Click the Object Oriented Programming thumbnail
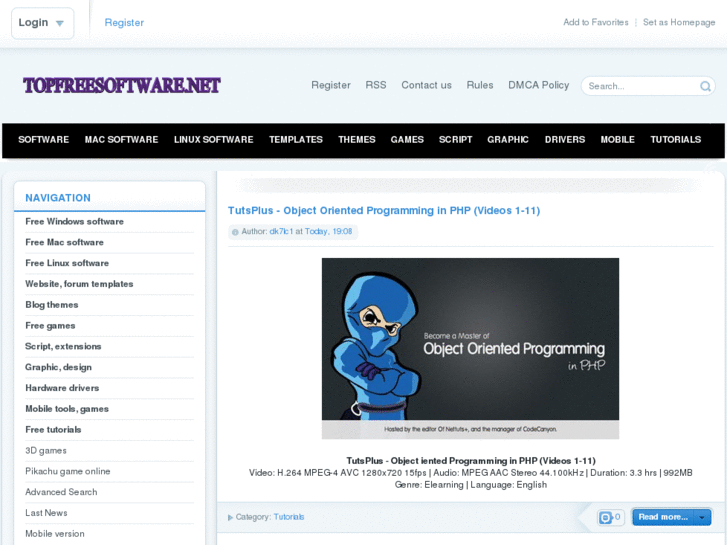 tap(470, 348)
